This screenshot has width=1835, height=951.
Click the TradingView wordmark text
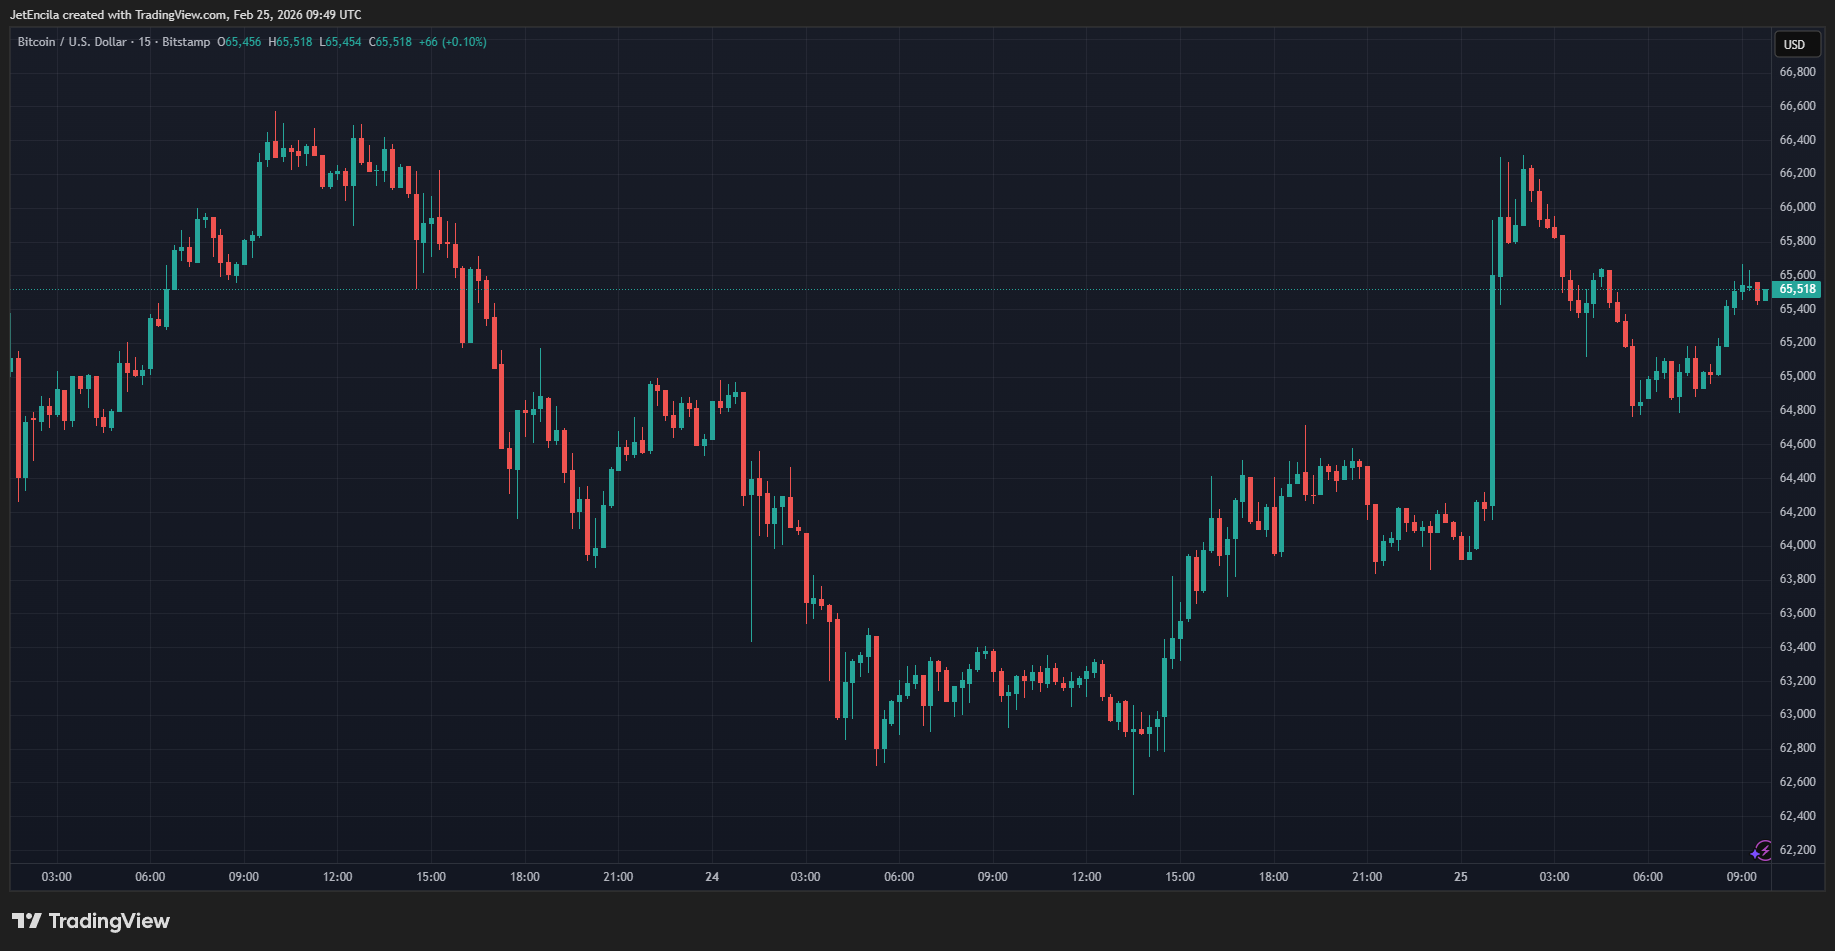[x=109, y=921]
